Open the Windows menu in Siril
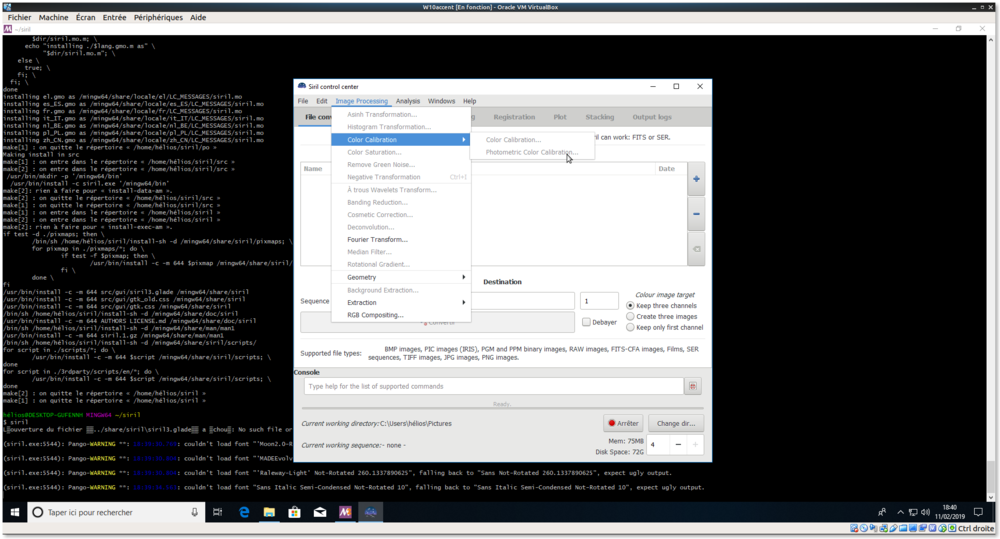Image resolution: width=1000 pixels, height=539 pixels. [x=441, y=101]
